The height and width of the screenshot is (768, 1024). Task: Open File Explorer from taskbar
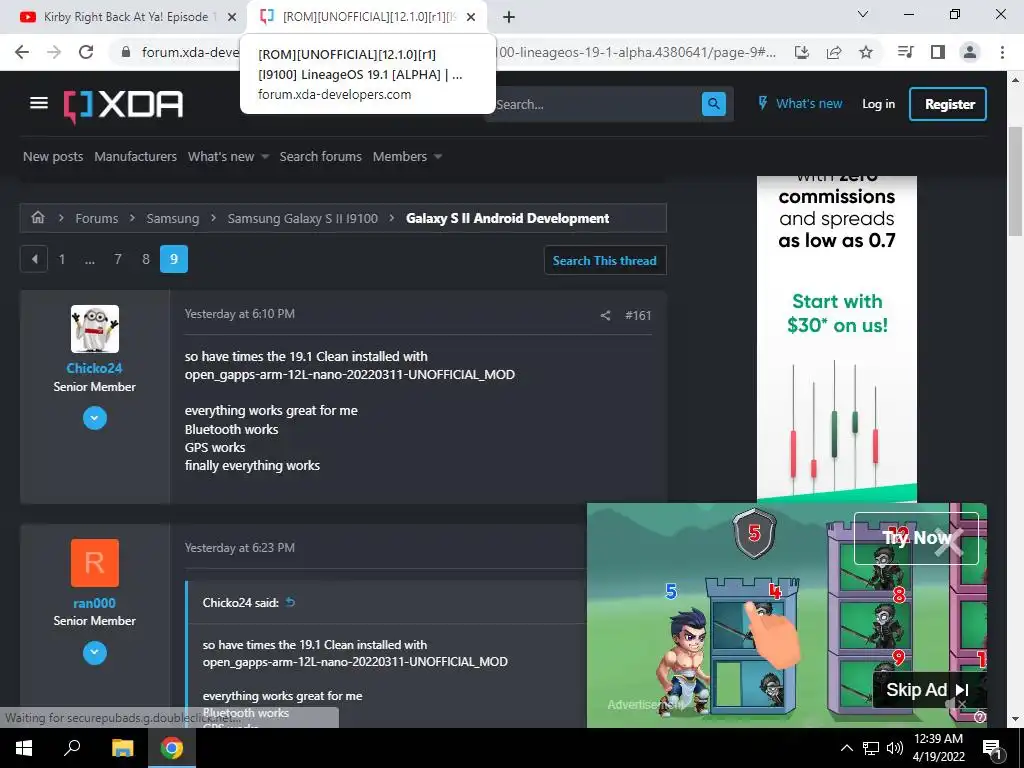click(122, 748)
